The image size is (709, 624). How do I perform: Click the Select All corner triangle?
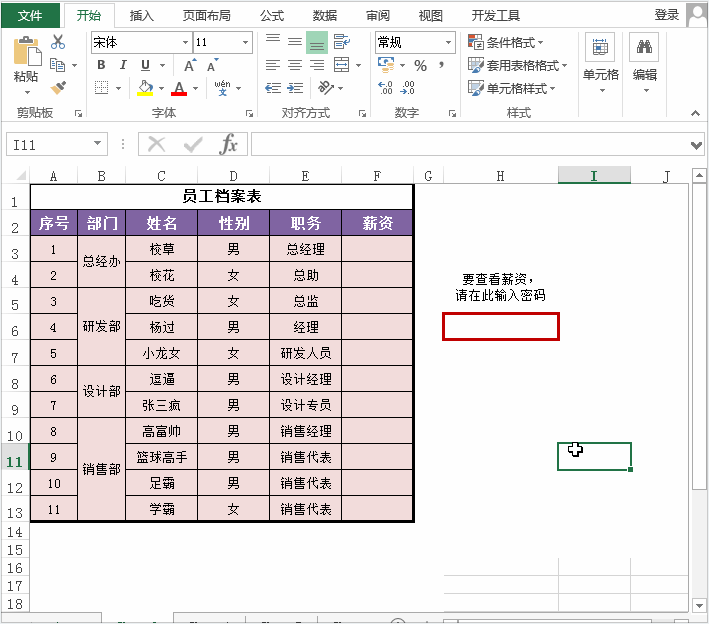pos(21,175)
